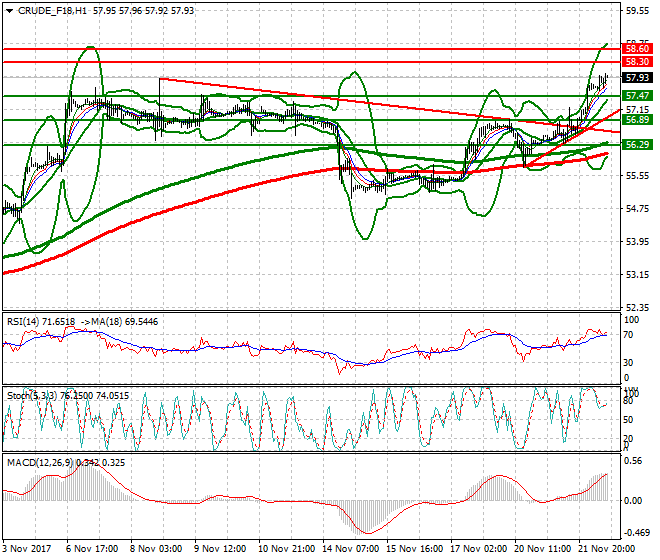Click the 8 Nov 03:00 time label
Viewport: 660px width, 560px height.
pos(156,549)
